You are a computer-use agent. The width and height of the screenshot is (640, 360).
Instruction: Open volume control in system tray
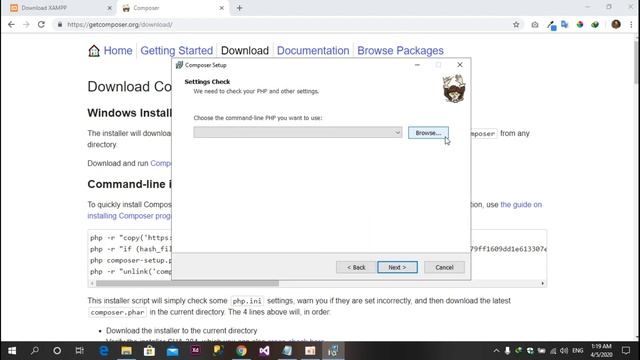[564, 351]
